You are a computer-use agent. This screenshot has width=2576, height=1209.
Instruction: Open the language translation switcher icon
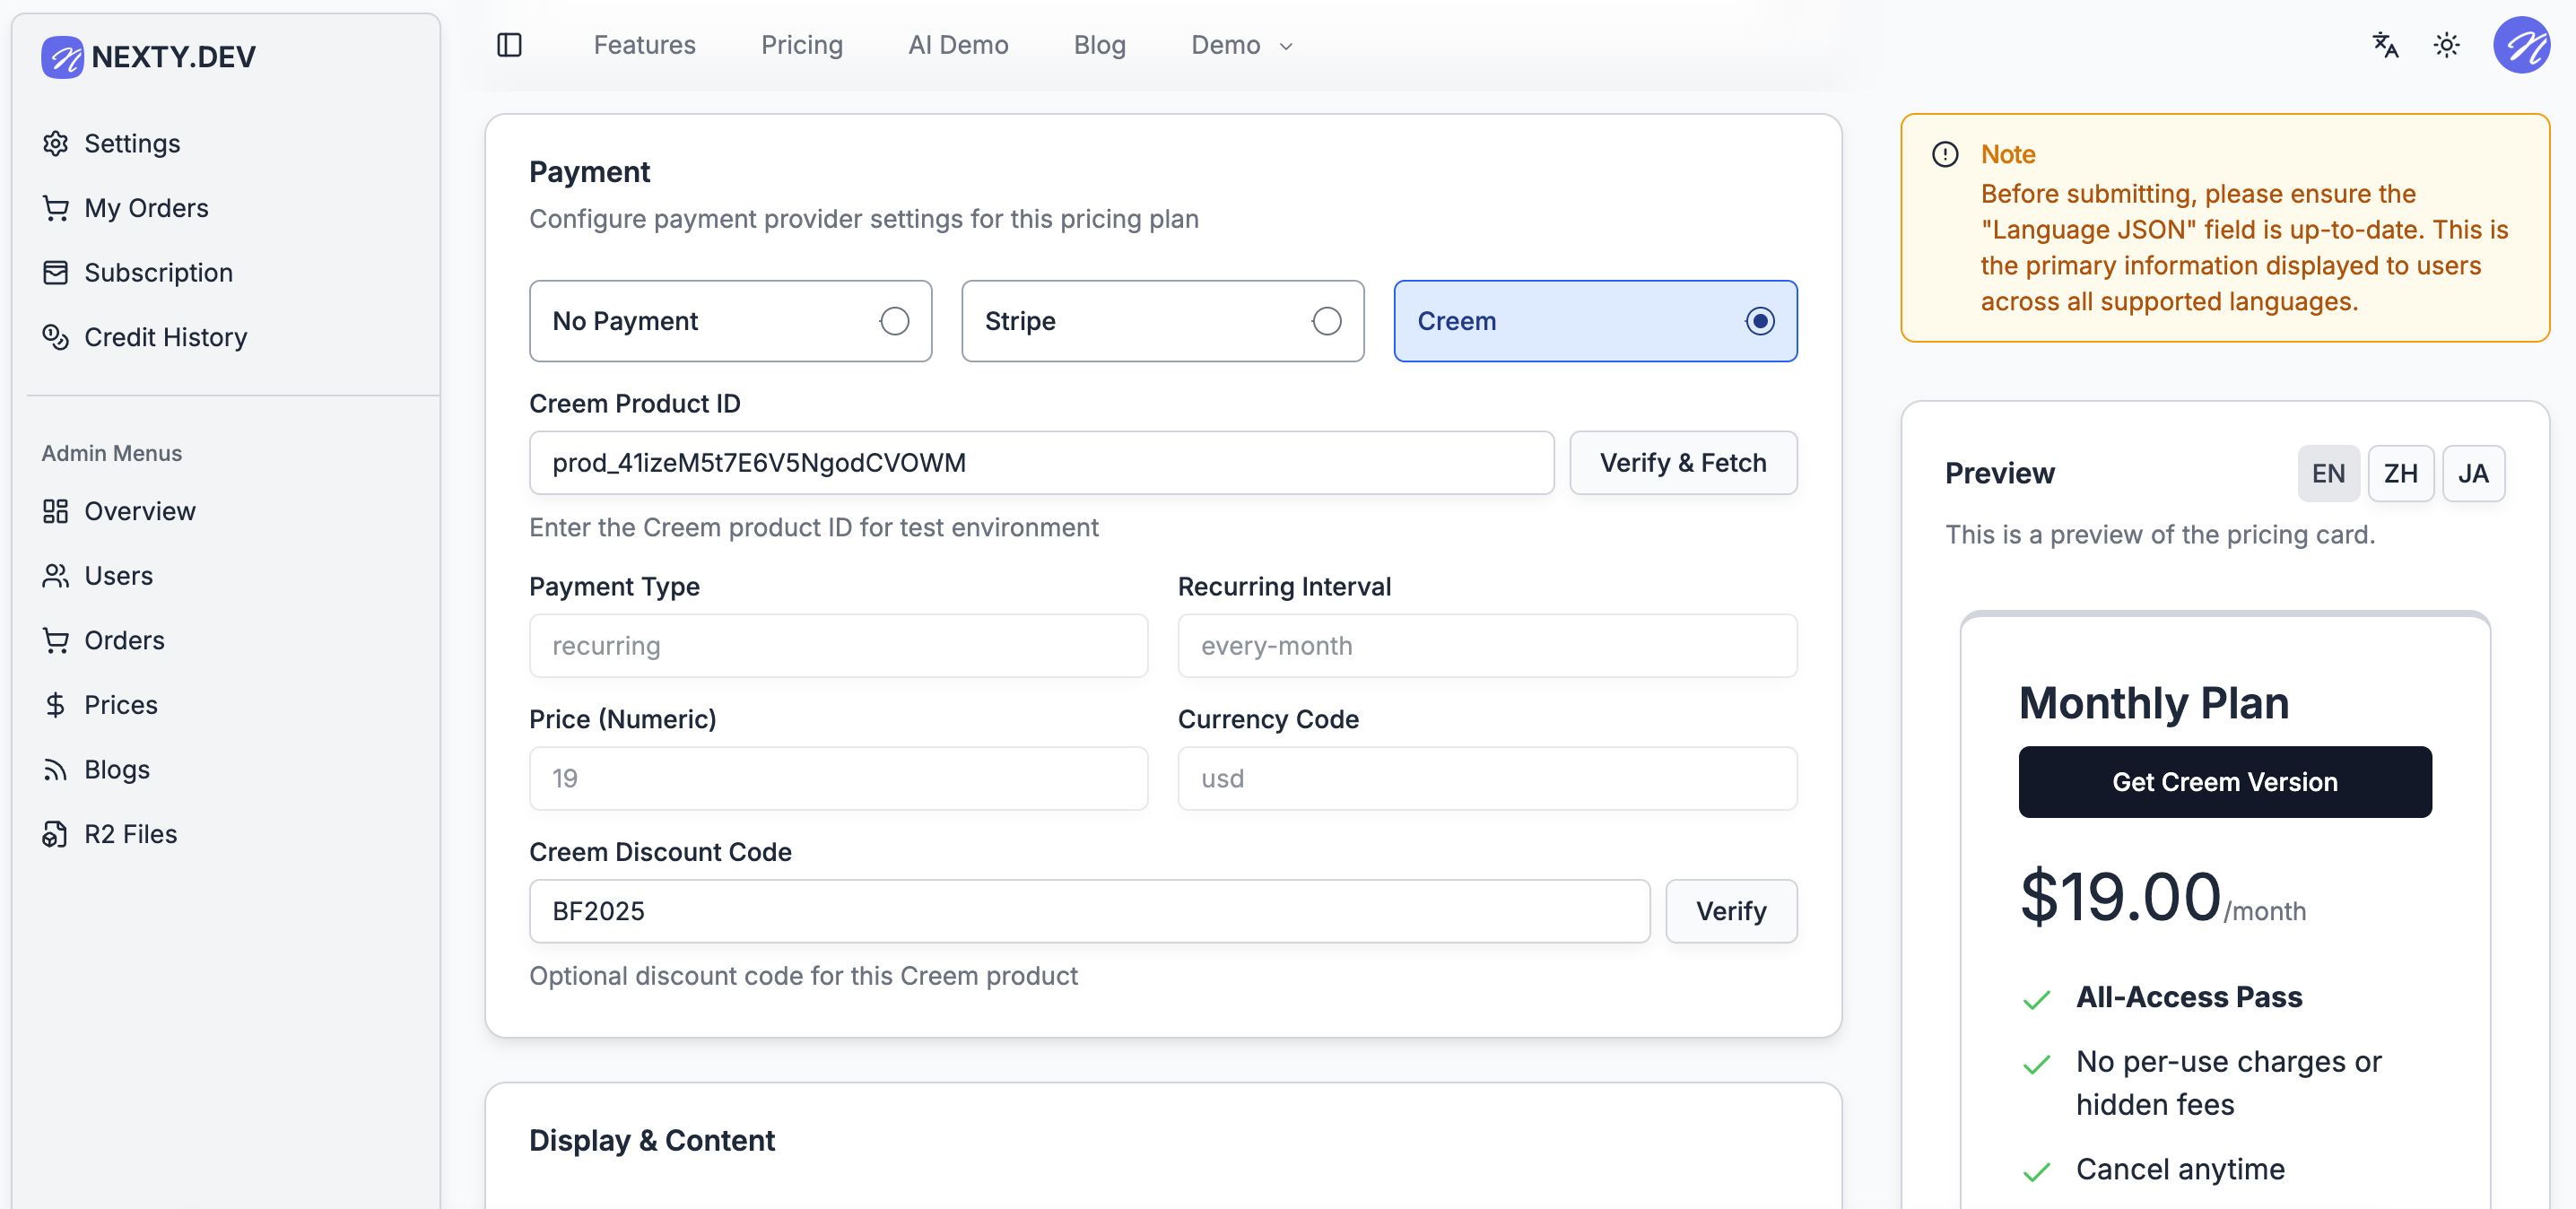(2385, 45)
